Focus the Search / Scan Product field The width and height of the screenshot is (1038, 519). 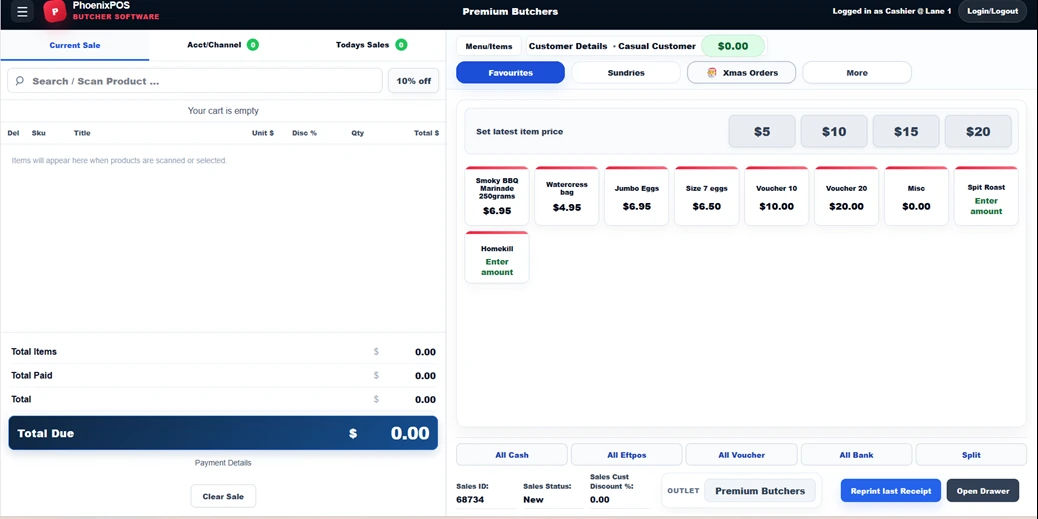pyautogui.click(x=195, y=81)
